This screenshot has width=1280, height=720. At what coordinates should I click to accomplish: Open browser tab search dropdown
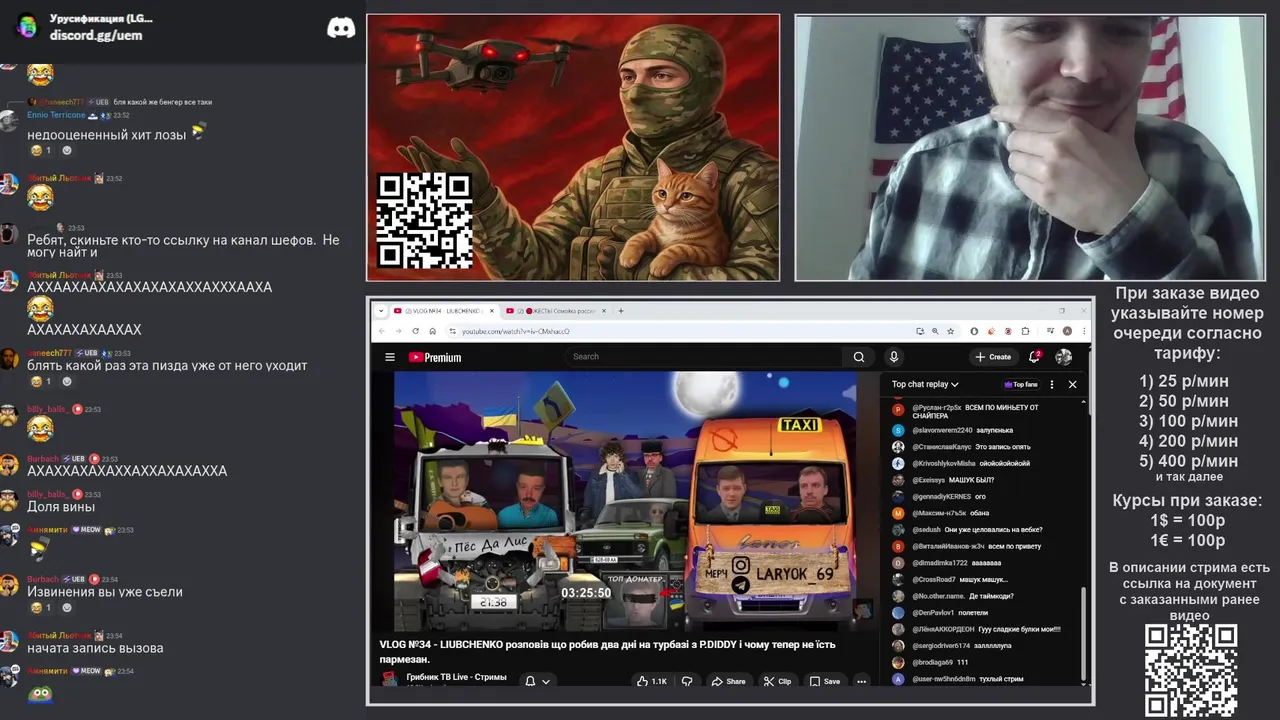(381, 311)
